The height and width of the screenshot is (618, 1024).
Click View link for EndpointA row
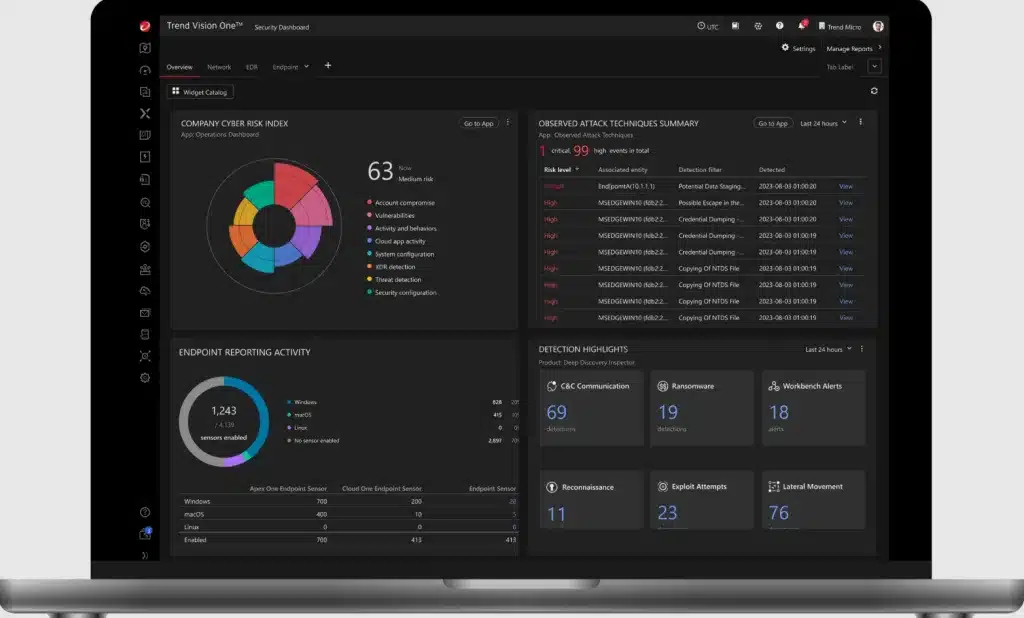point(846,186)
